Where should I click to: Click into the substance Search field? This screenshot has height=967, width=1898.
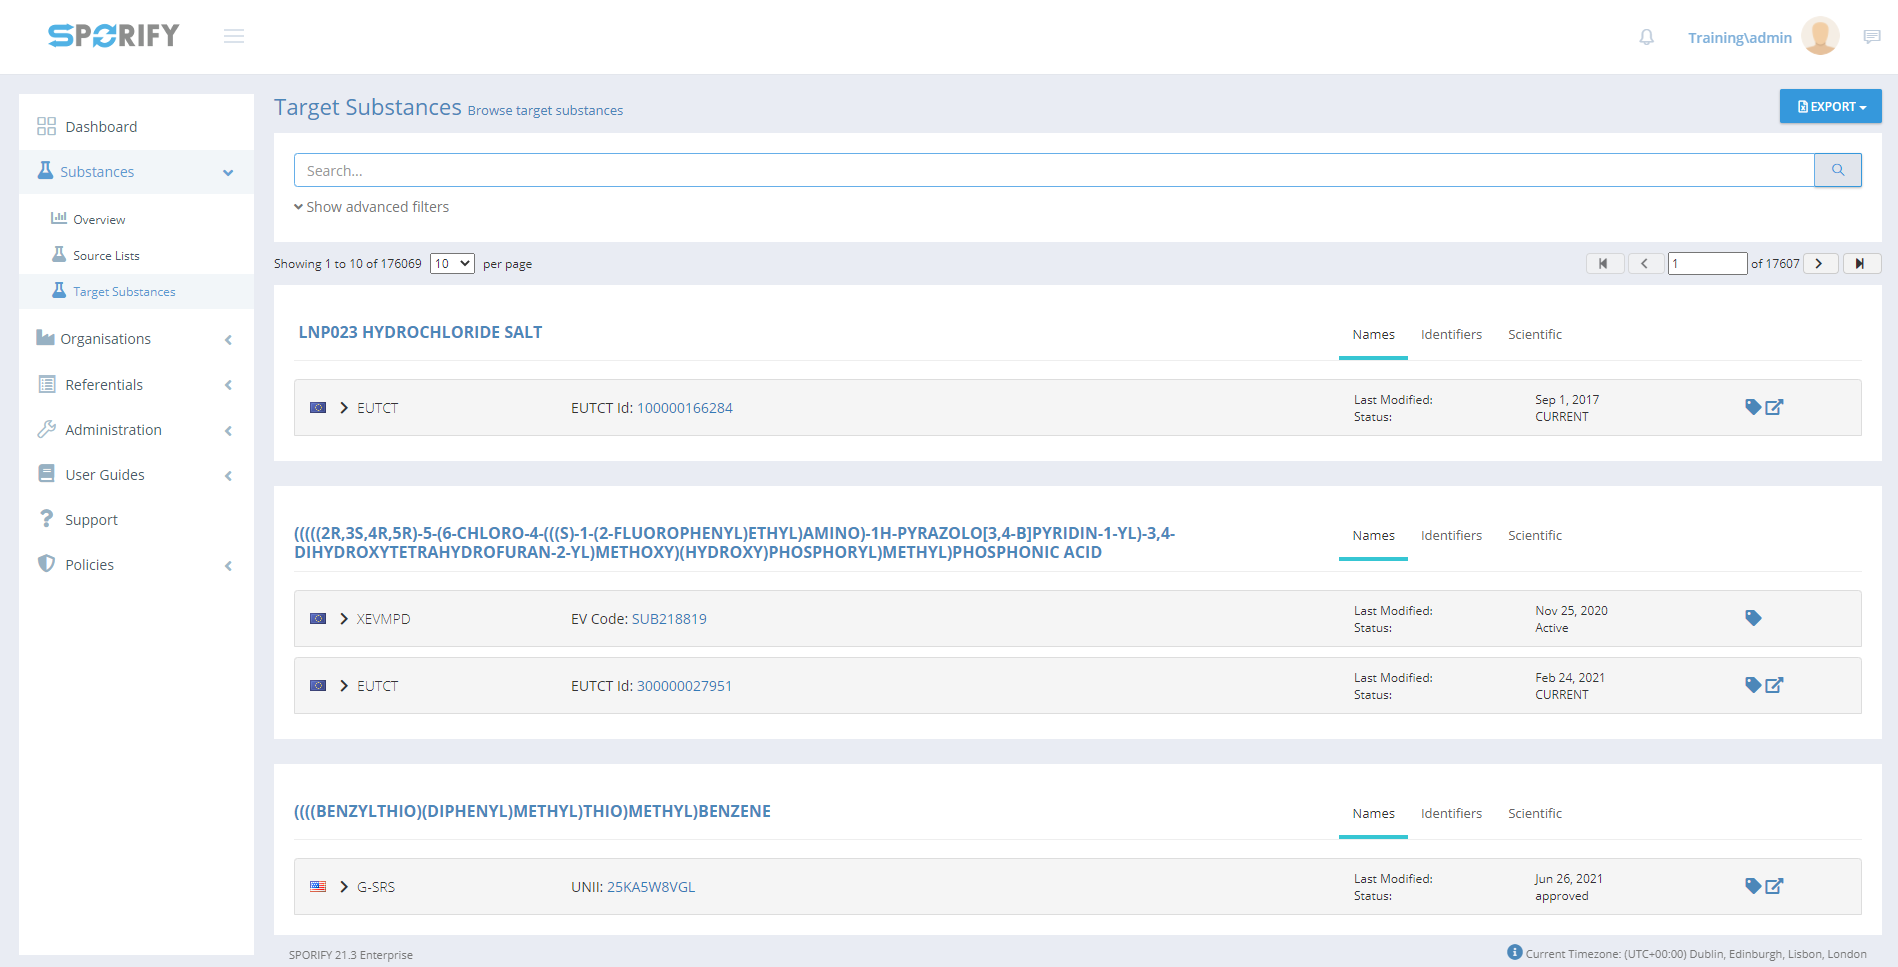[1053, 171]
